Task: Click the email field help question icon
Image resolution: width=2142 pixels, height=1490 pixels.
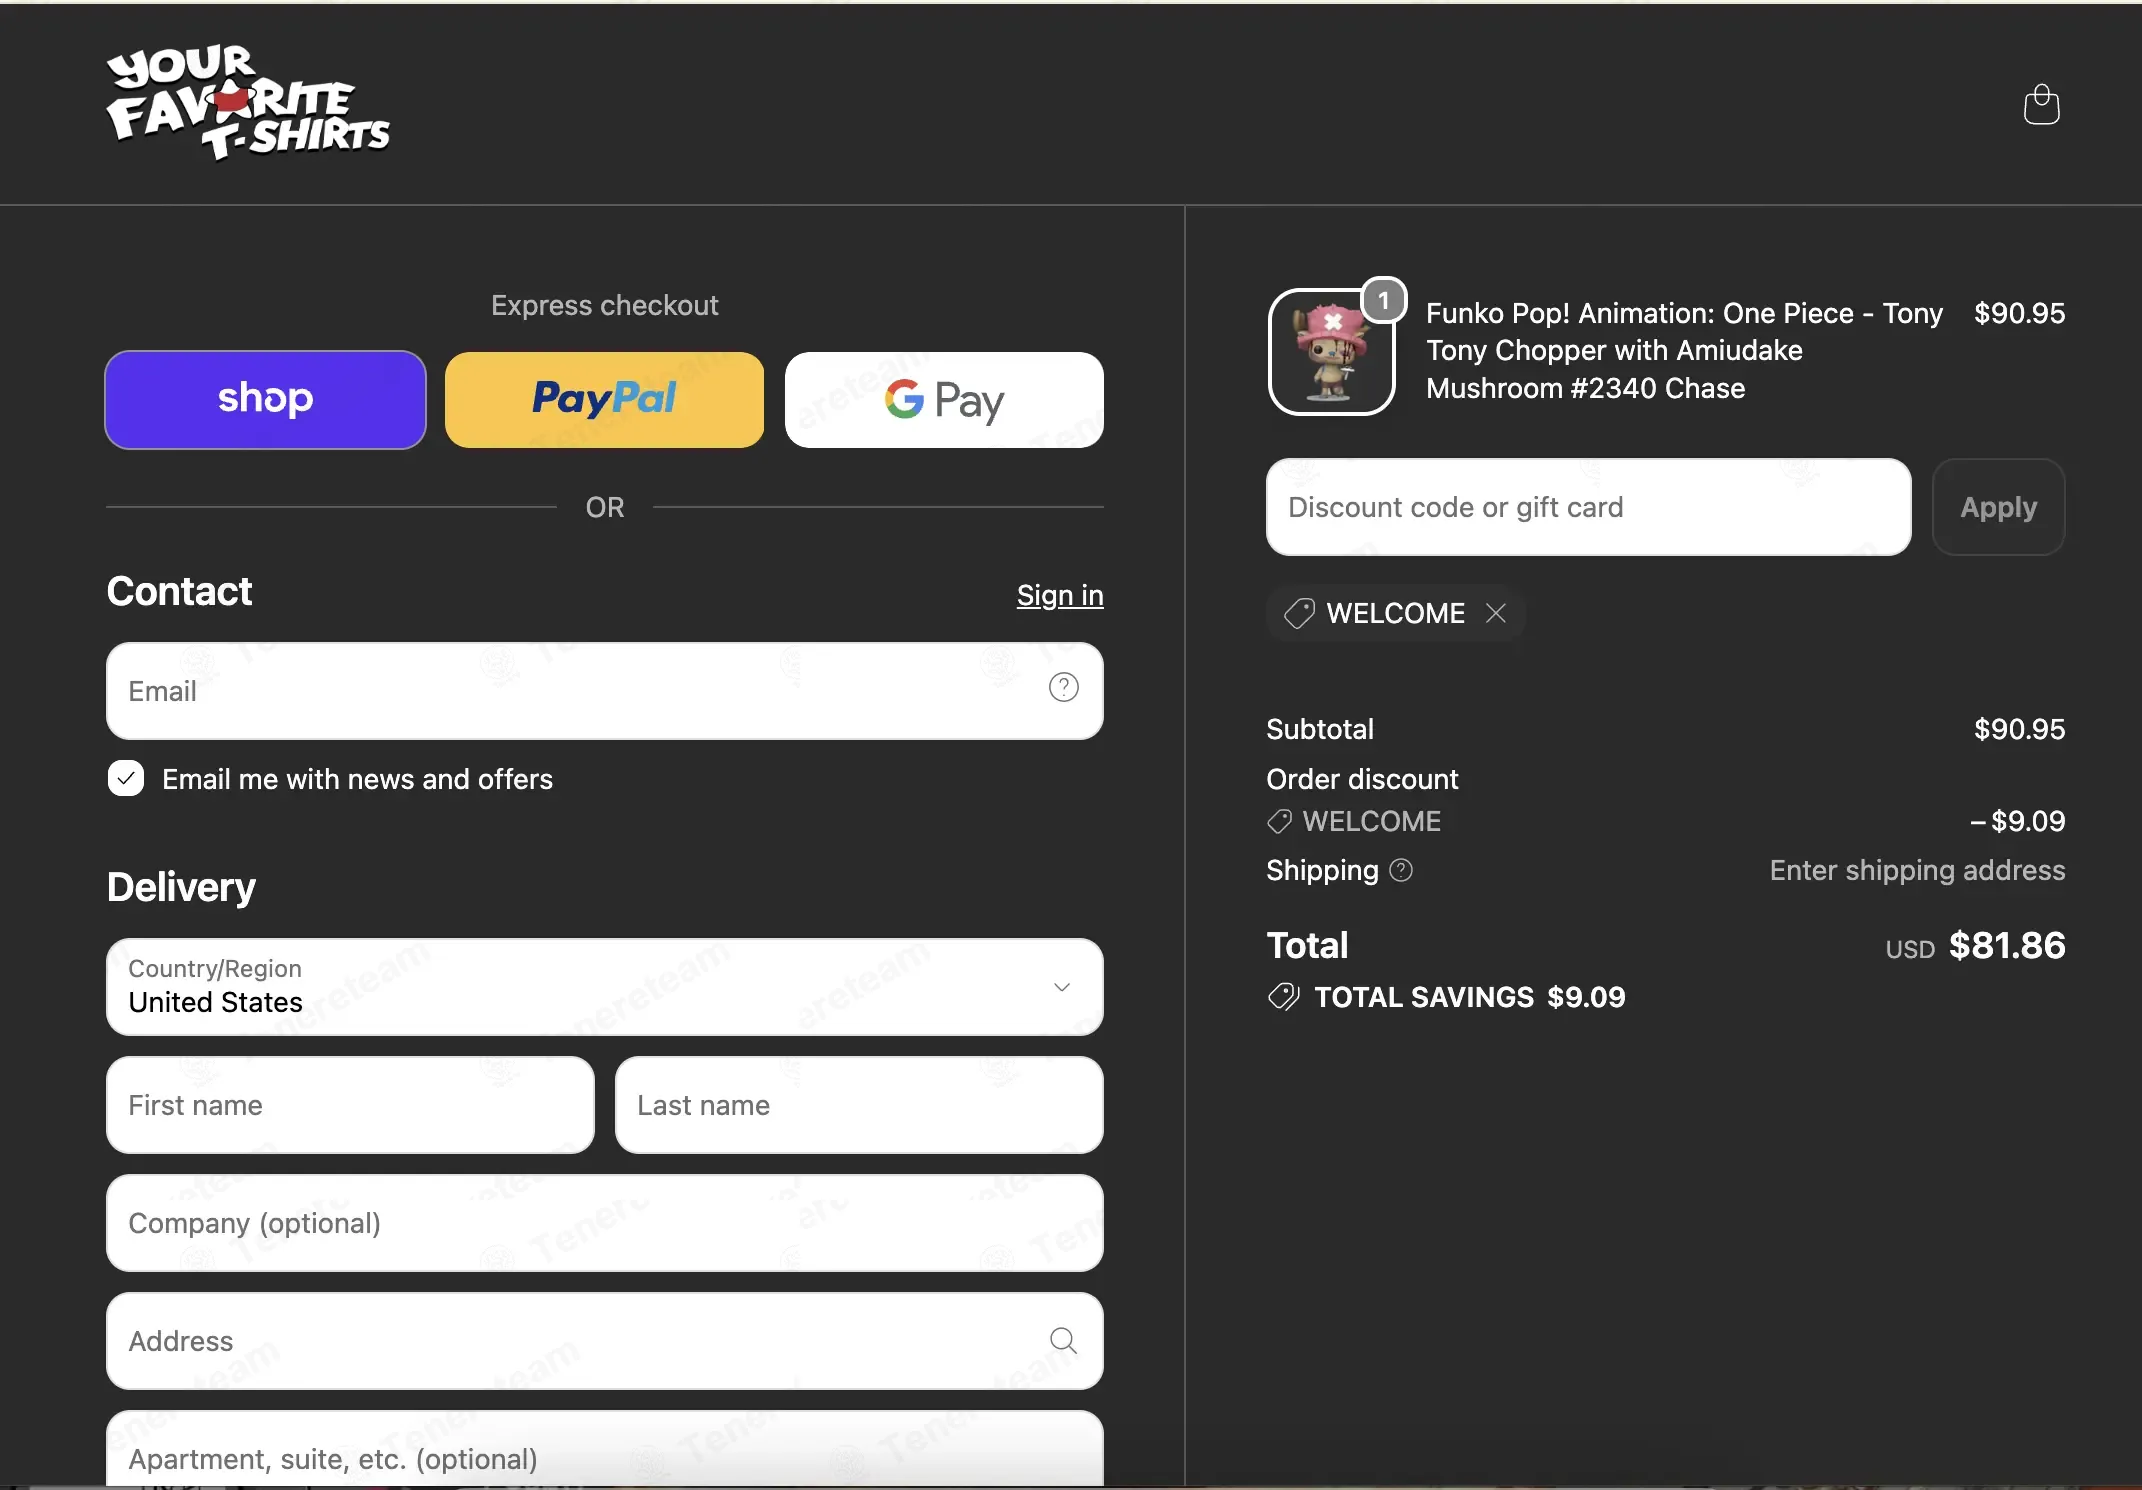Action: pyautogui.click(x=1063, y=688)
